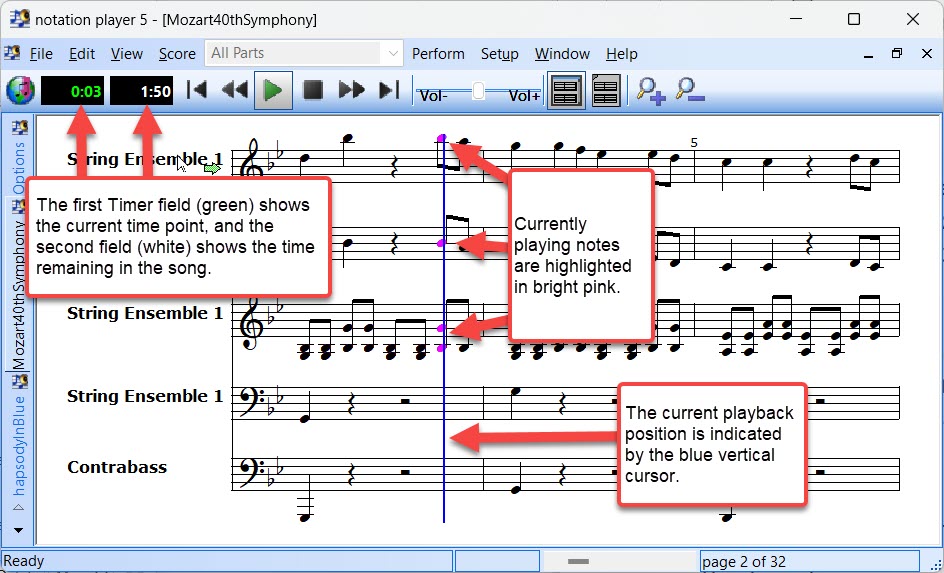Fast forward with double-right arrows

coord(352,90)
